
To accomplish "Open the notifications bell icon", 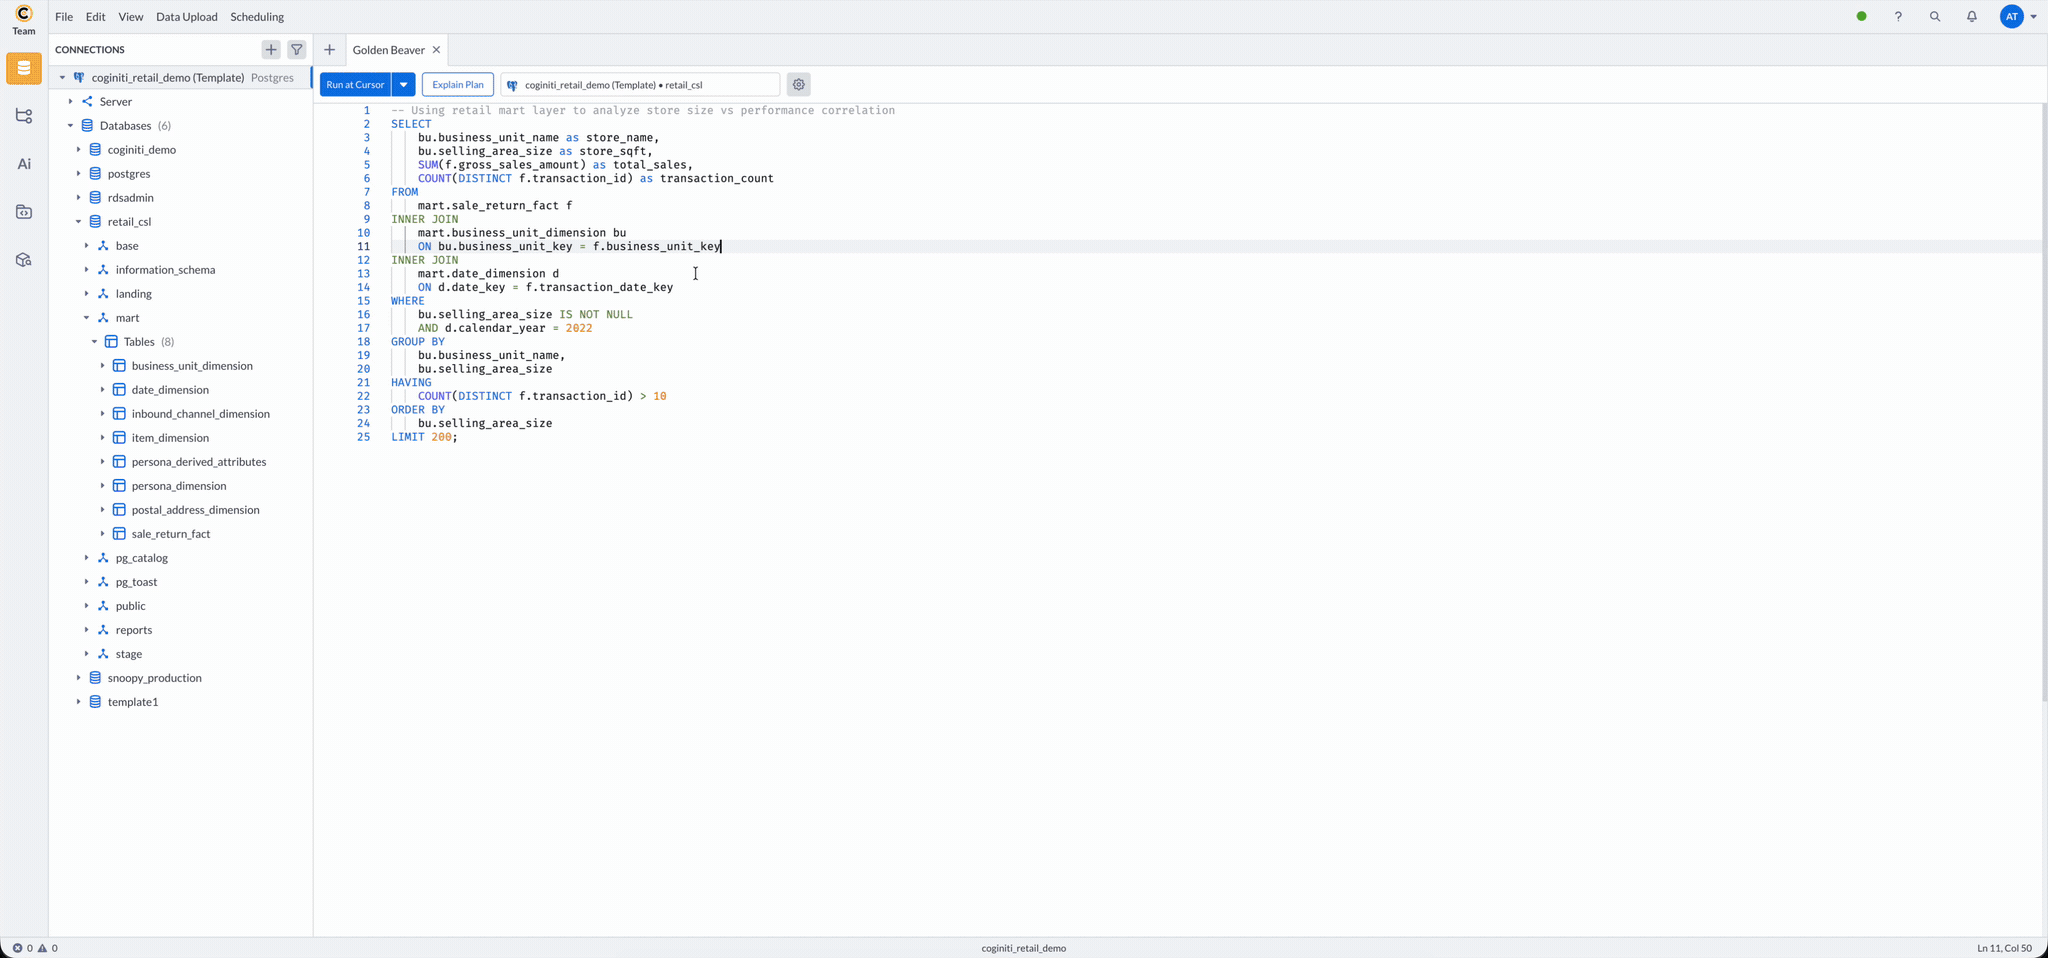I will tap(1970, 16).
